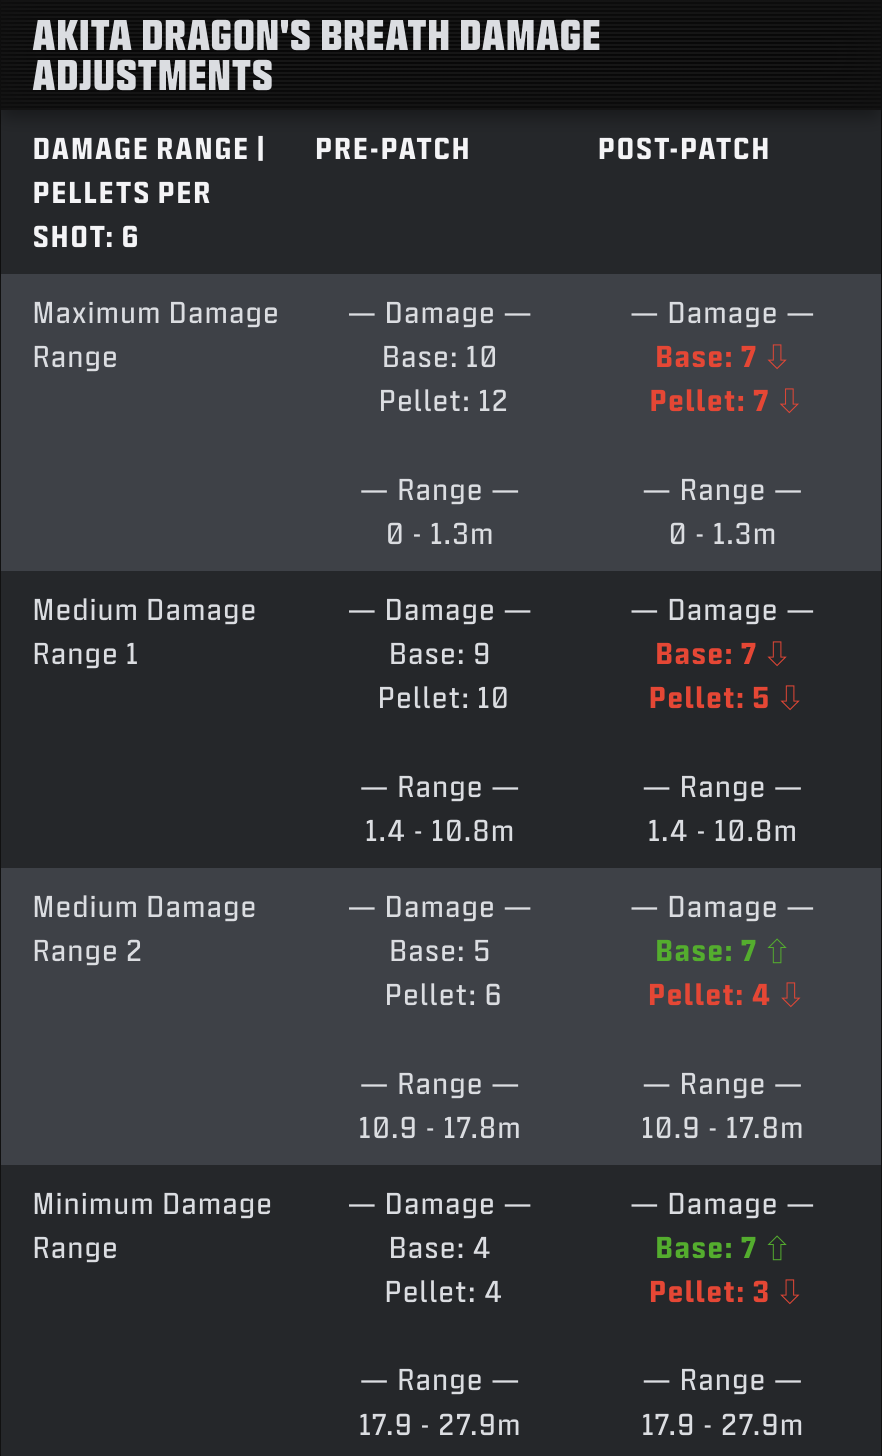Select the PRE-PATCH column header

[392, 149]
